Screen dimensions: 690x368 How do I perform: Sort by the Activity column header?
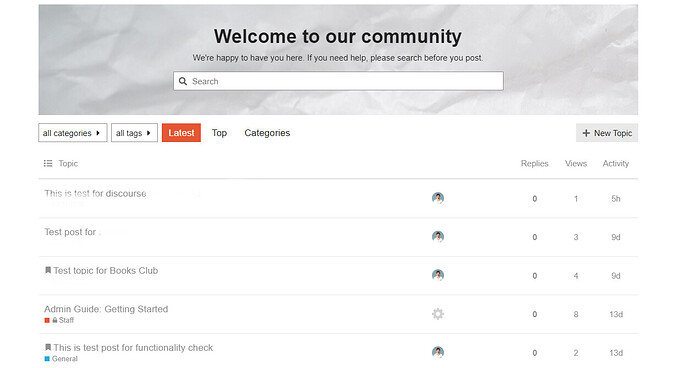[x=616, y=163]
